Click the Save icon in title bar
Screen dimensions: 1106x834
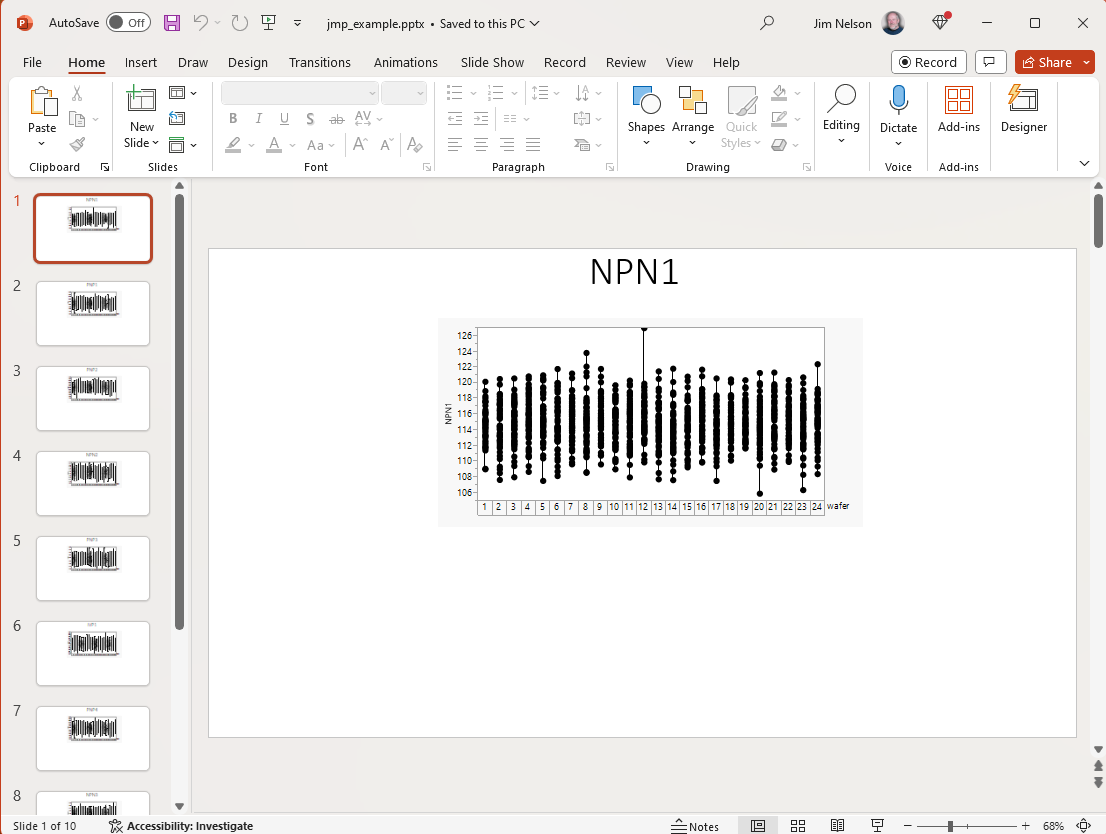172,22
